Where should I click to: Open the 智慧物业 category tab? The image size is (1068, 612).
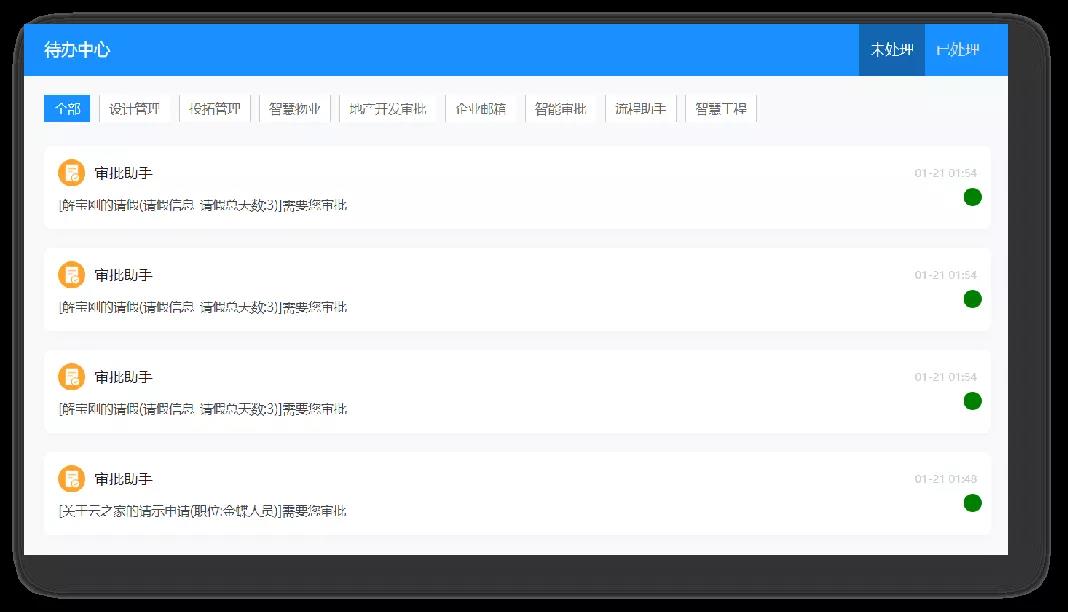pyautogui.click(x=294, y=109)
